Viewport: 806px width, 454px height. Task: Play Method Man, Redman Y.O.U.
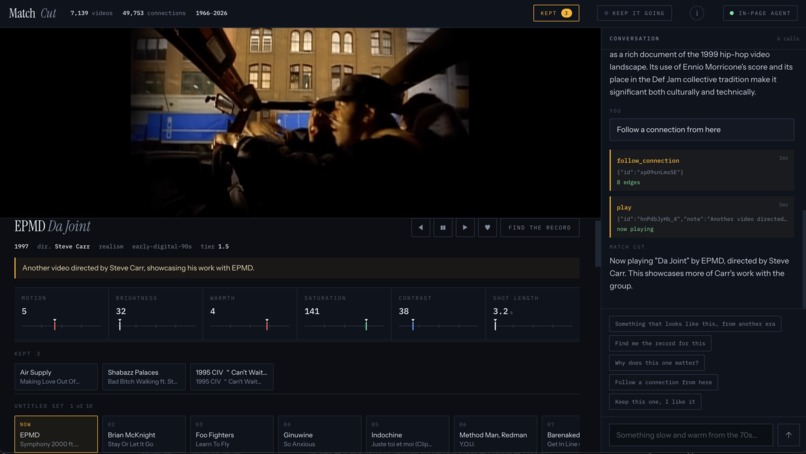click(x=496, y=434)
